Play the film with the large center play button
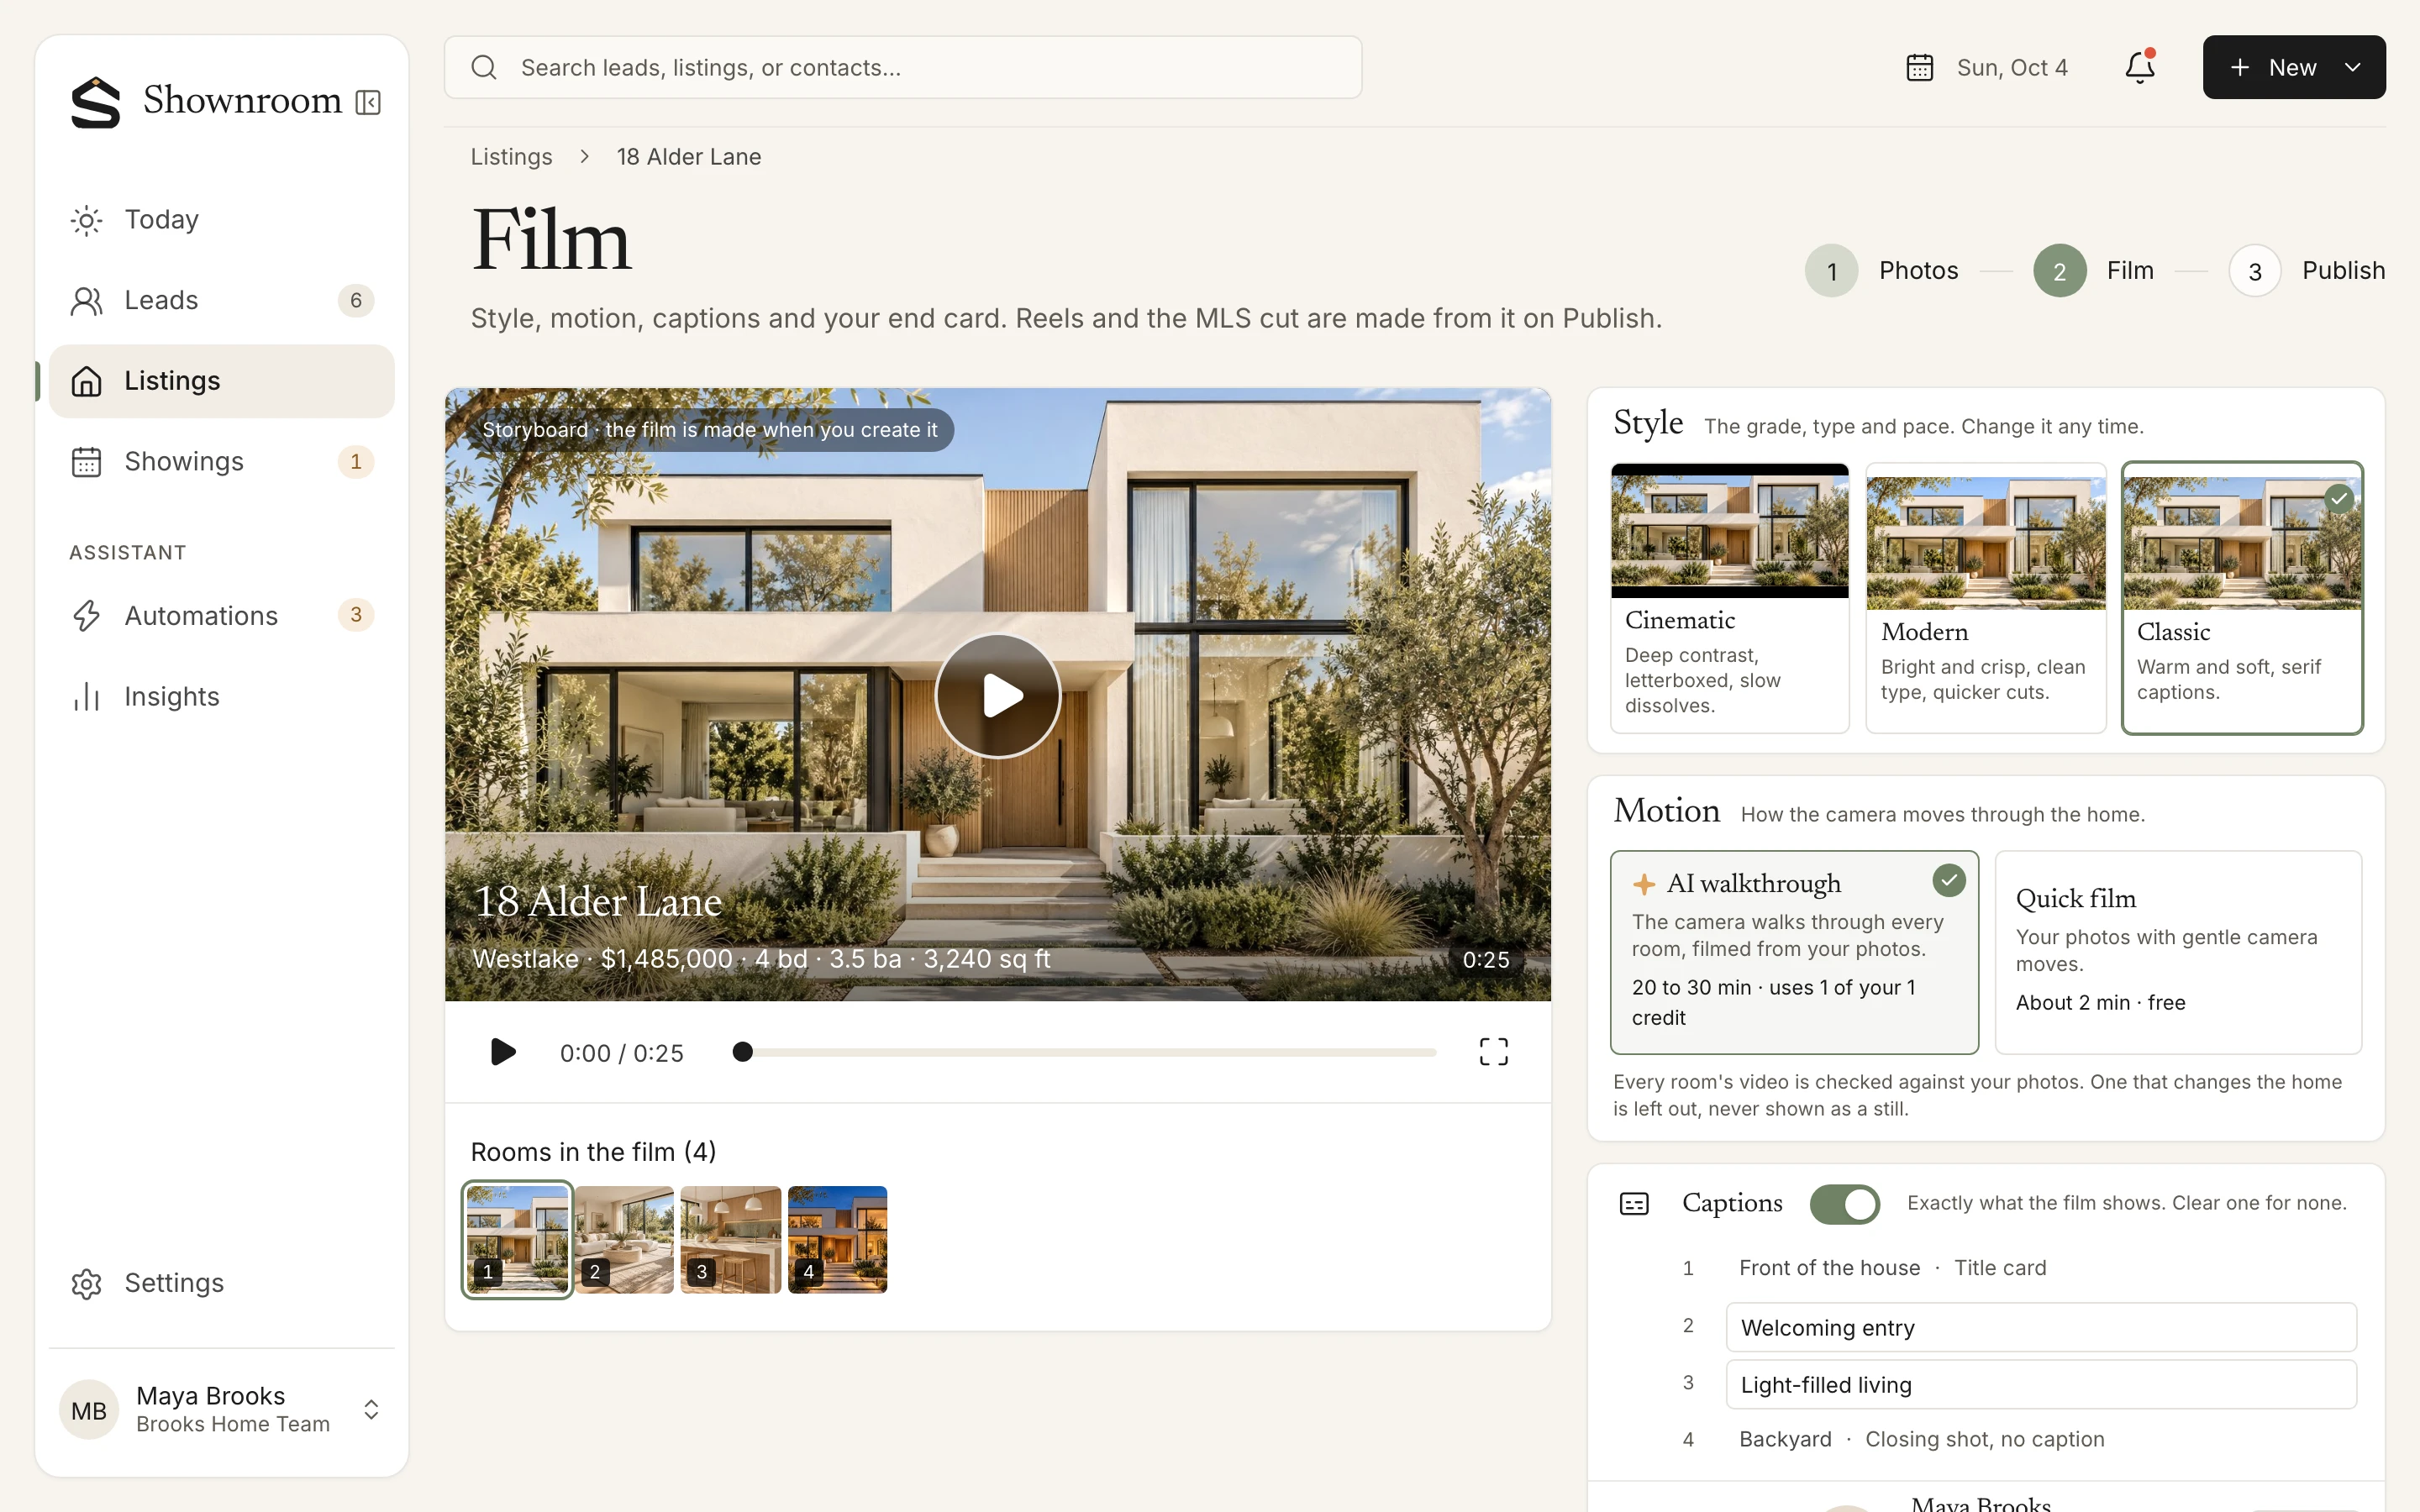The height and width of the screenshot is (1512, 2420). pyautogui.click(x=997, y=695)
